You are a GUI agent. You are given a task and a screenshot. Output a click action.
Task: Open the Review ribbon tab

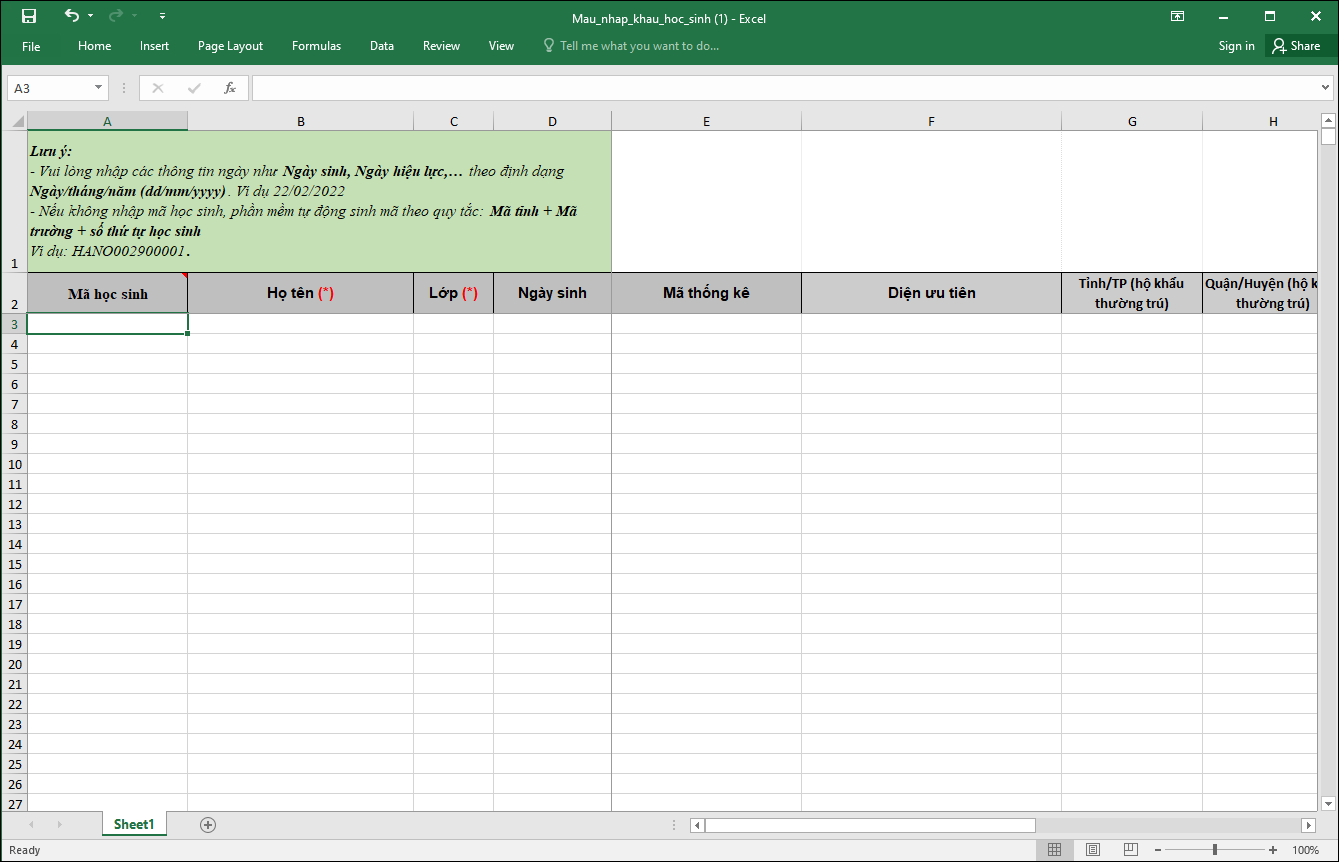[441, 46]
